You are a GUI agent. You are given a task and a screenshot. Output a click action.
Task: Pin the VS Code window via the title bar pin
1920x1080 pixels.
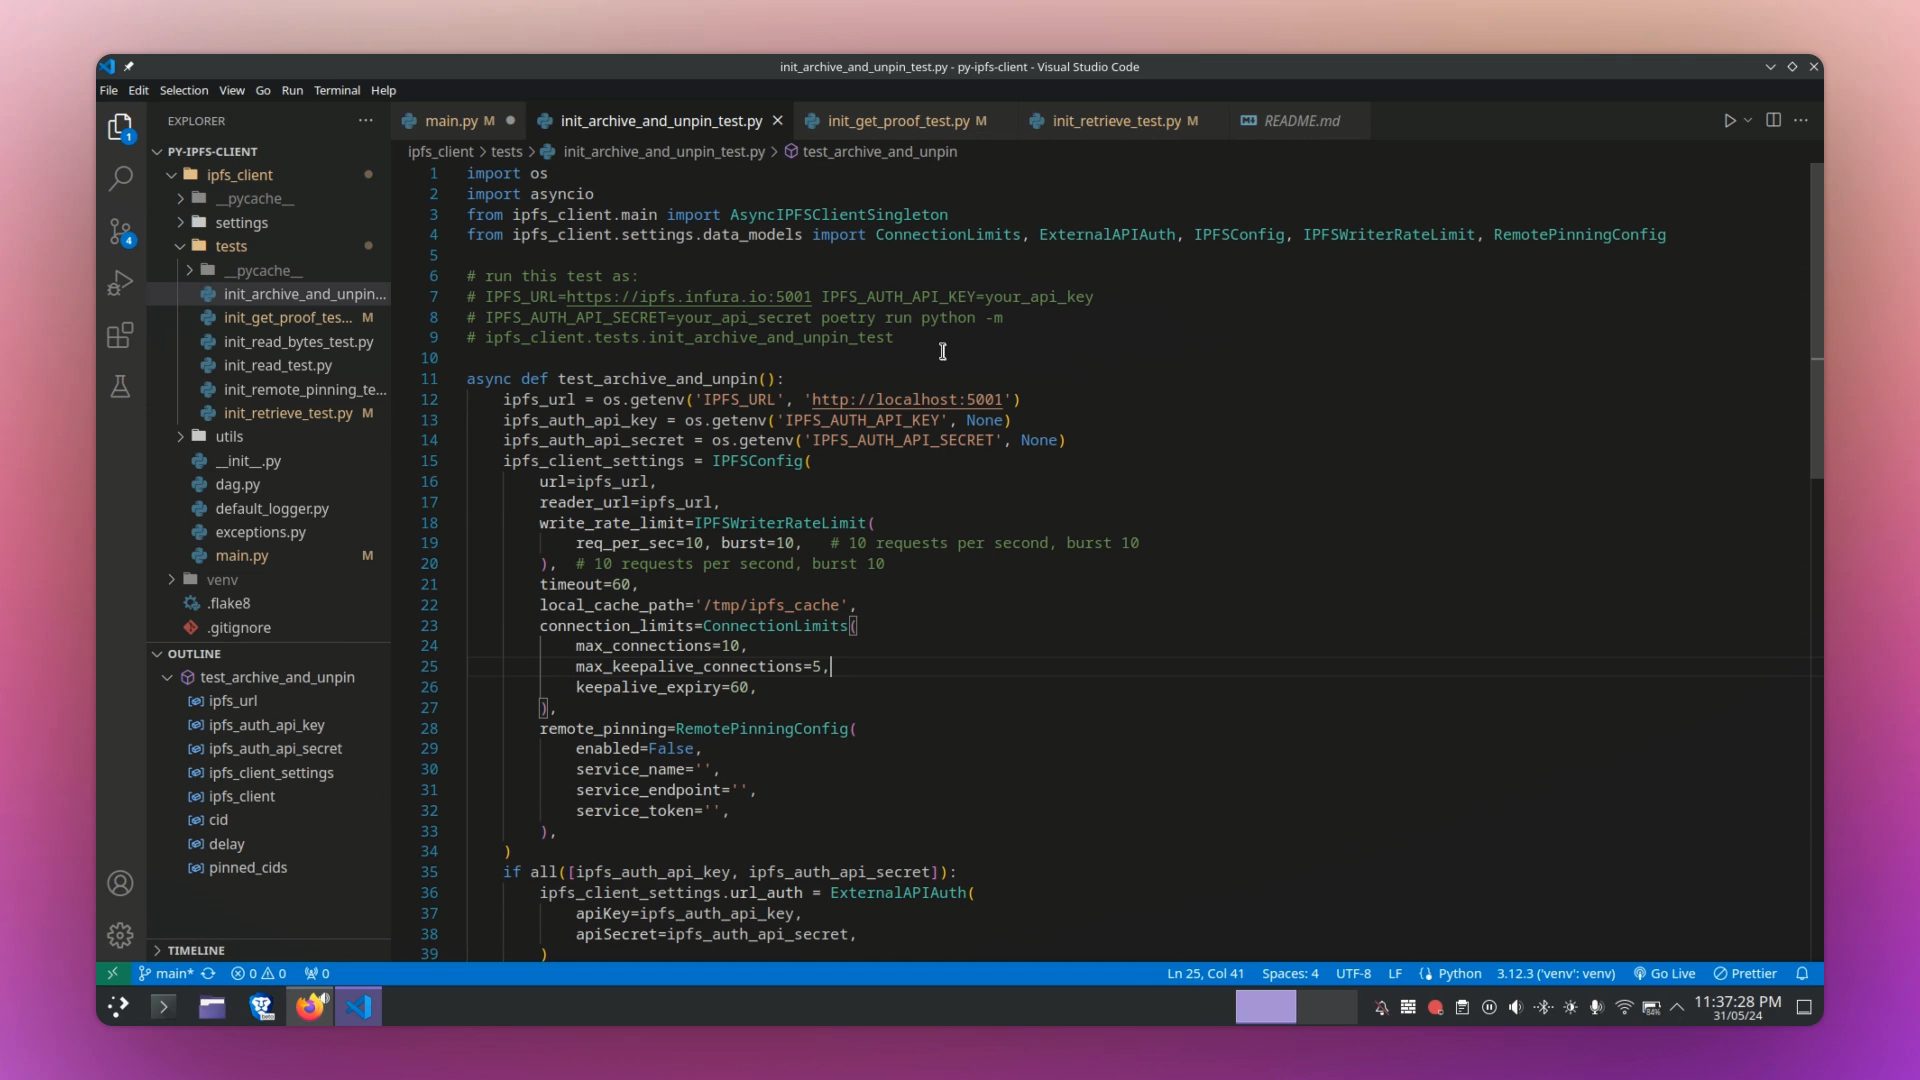click(x=129, y=67)
